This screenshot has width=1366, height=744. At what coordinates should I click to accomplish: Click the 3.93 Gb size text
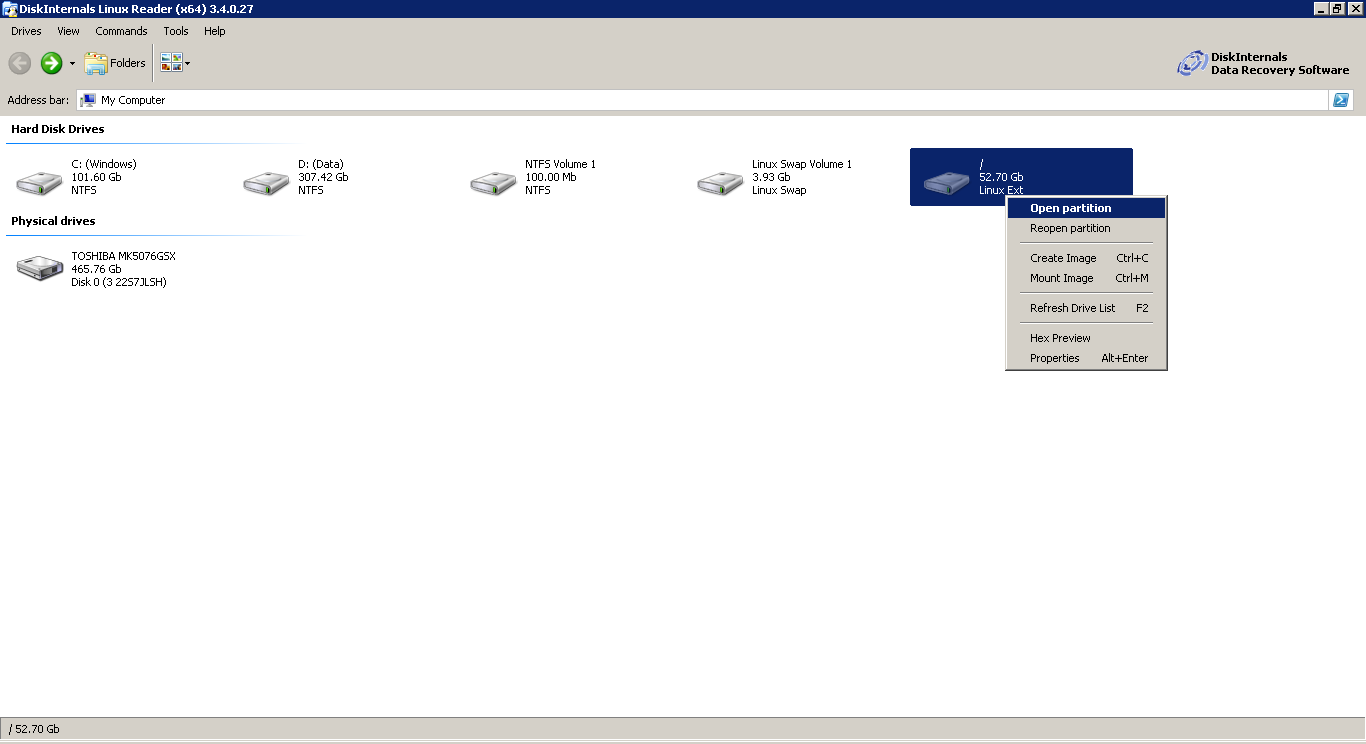point(771,177)
